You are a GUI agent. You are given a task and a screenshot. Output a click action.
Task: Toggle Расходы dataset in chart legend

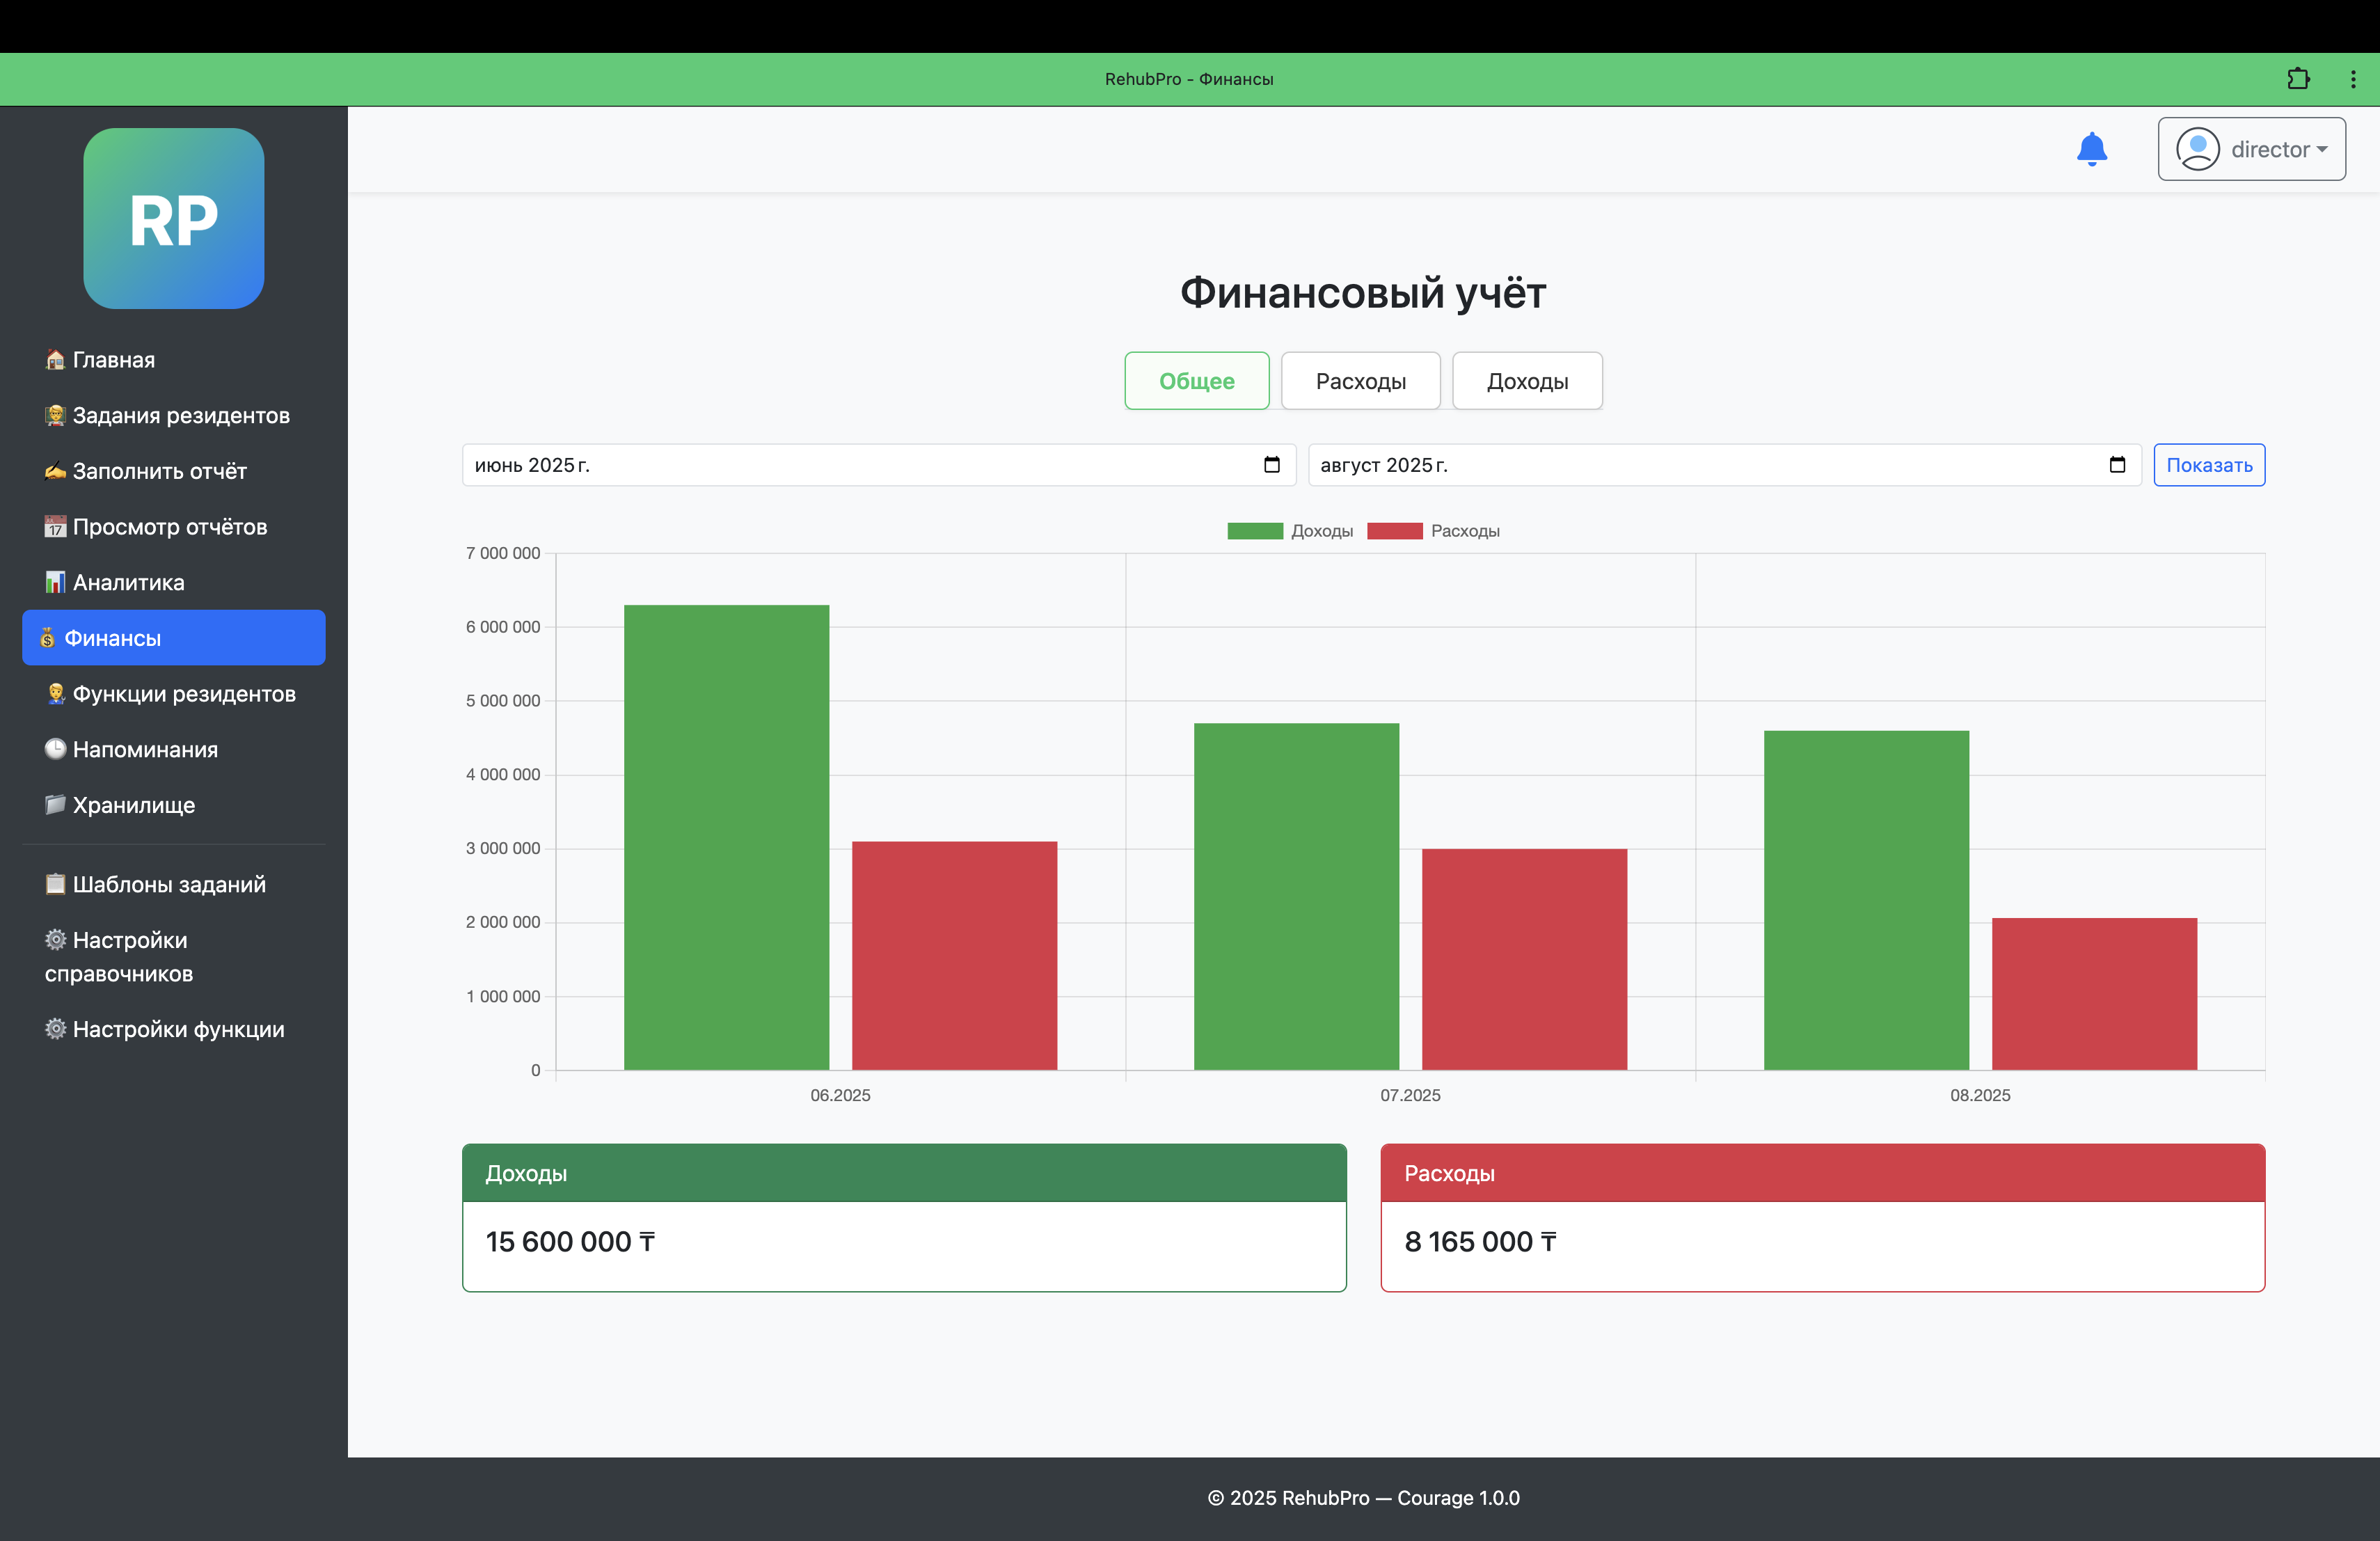1432,531
